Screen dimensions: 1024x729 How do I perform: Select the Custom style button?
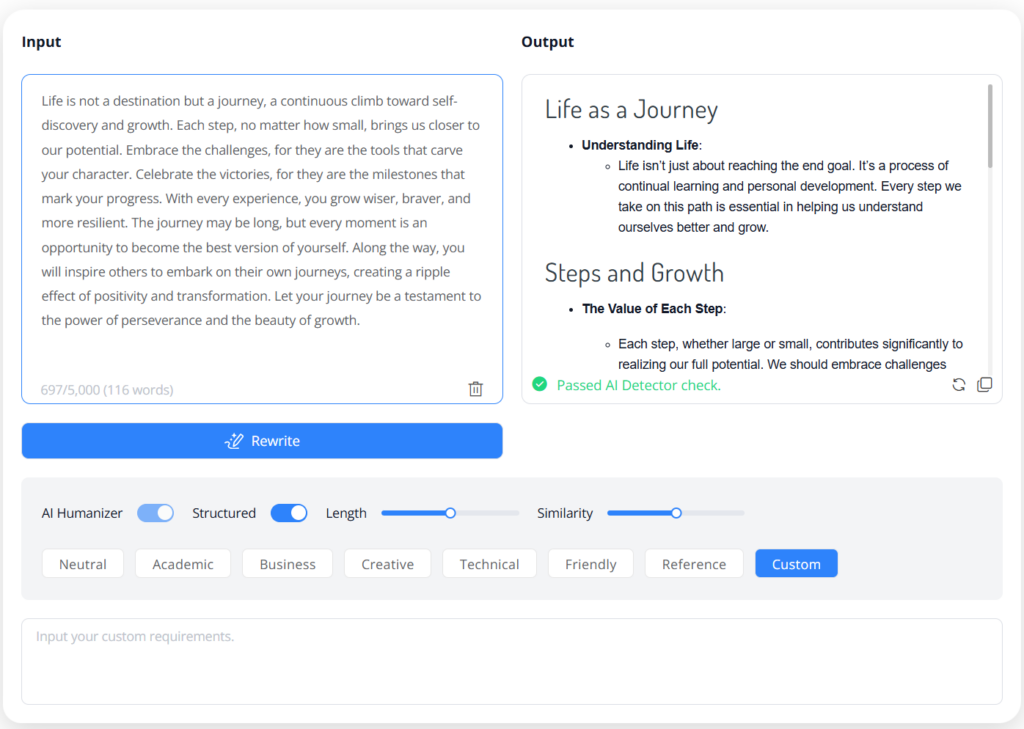pyautogui.click(x=796, y=564)
